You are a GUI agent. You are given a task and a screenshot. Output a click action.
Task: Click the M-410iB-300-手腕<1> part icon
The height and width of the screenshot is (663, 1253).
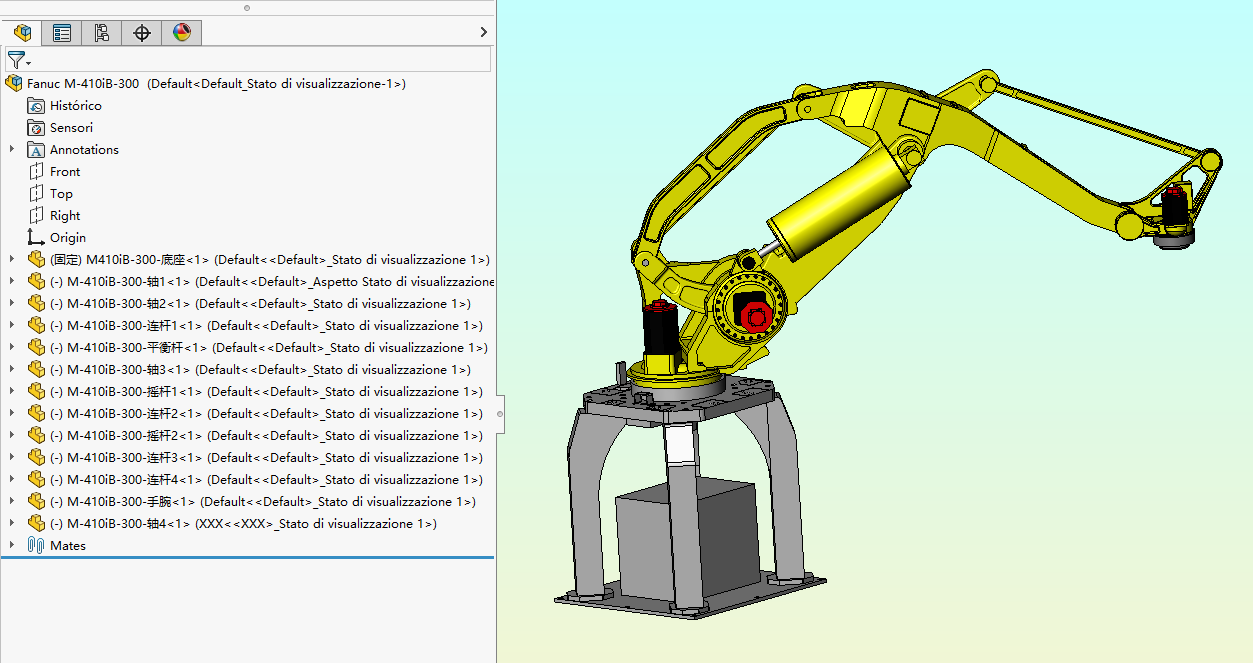[x=36, y=502]
